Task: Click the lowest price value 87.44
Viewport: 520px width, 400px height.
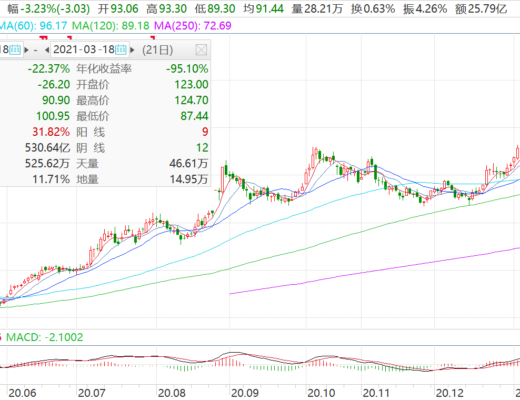Action: pyautogui.click(x=194, y=116)
